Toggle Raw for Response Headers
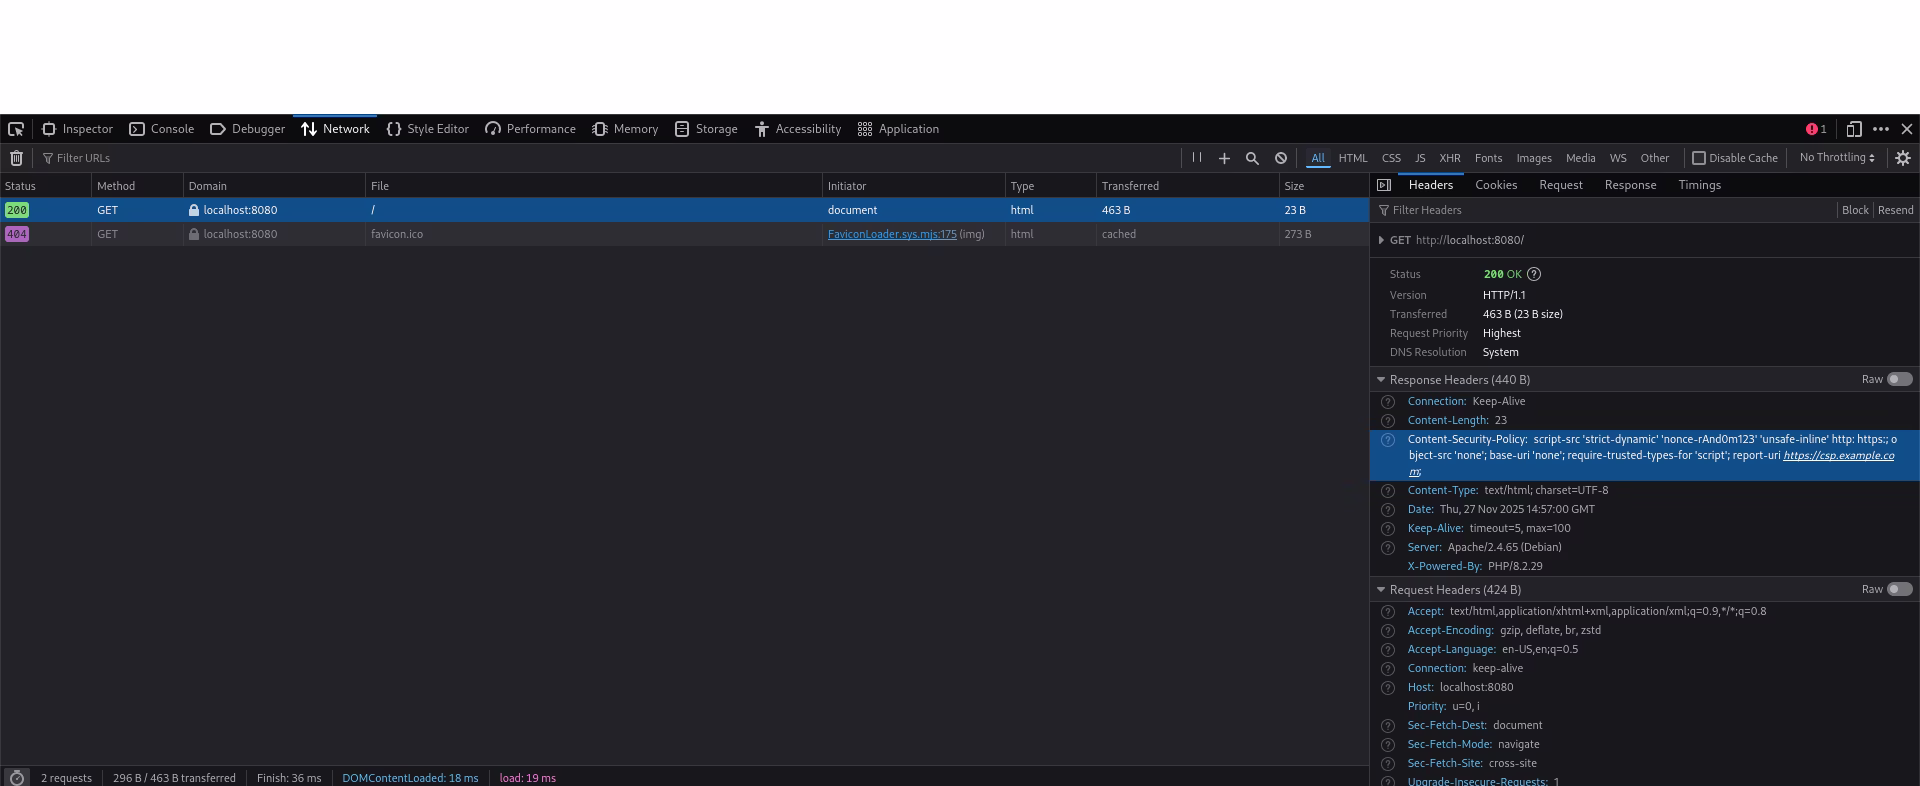This screenshot has height=786, width=1920. point(1900,379)
